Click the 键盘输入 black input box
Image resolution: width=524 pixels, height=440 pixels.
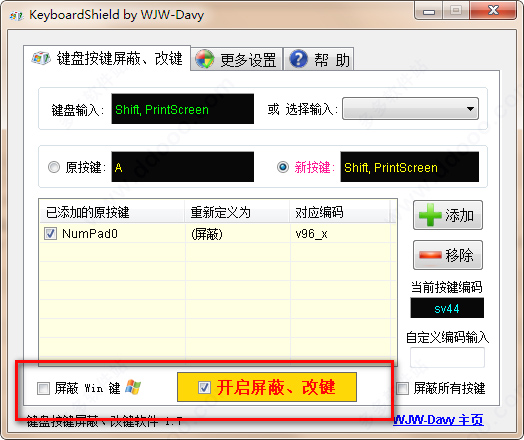pos(182,109)
